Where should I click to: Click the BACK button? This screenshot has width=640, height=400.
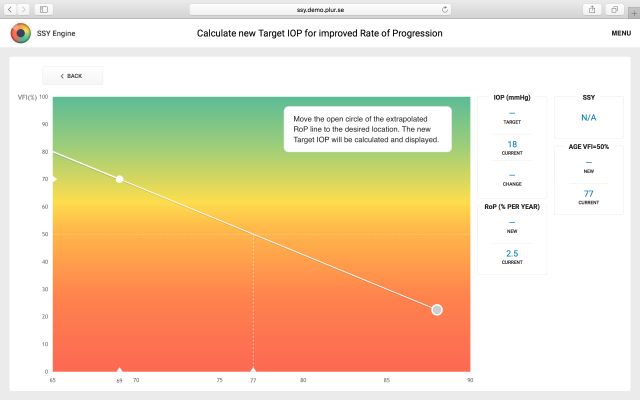[72, 76]
